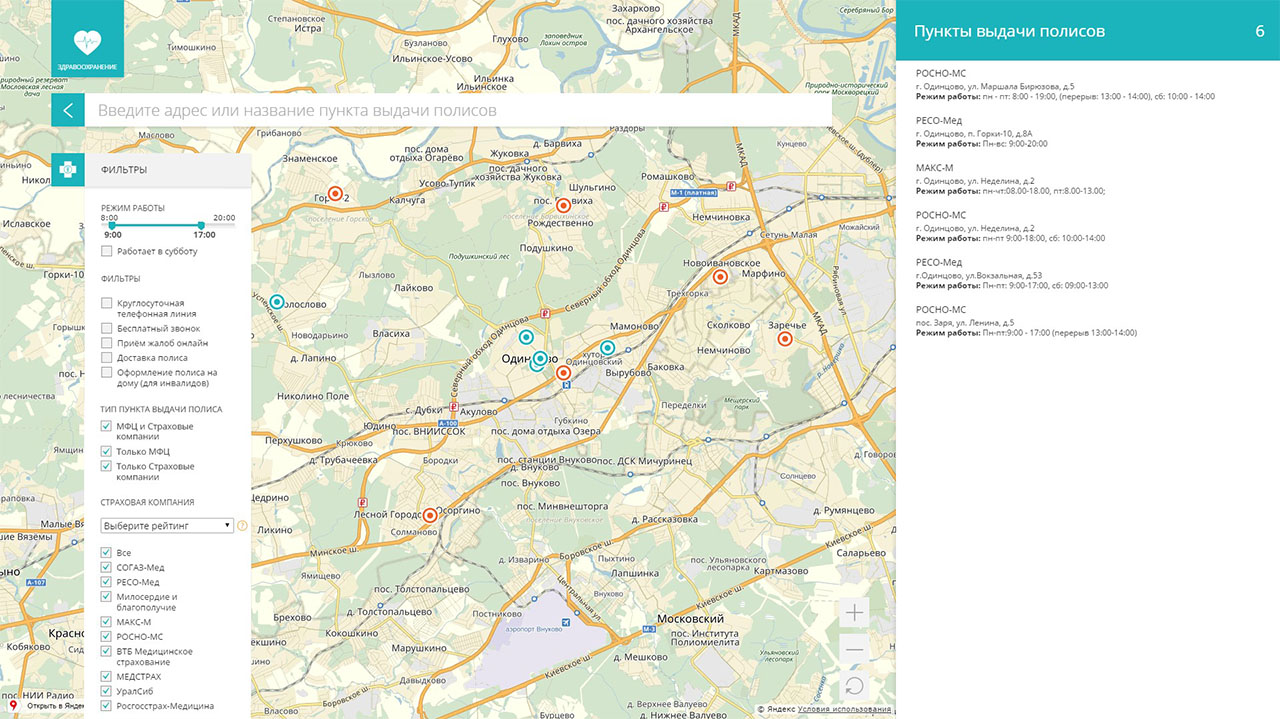Click the Yandex pin icon at bottom left
This screenshot has width=1280, height=719.
coord(14,706)
